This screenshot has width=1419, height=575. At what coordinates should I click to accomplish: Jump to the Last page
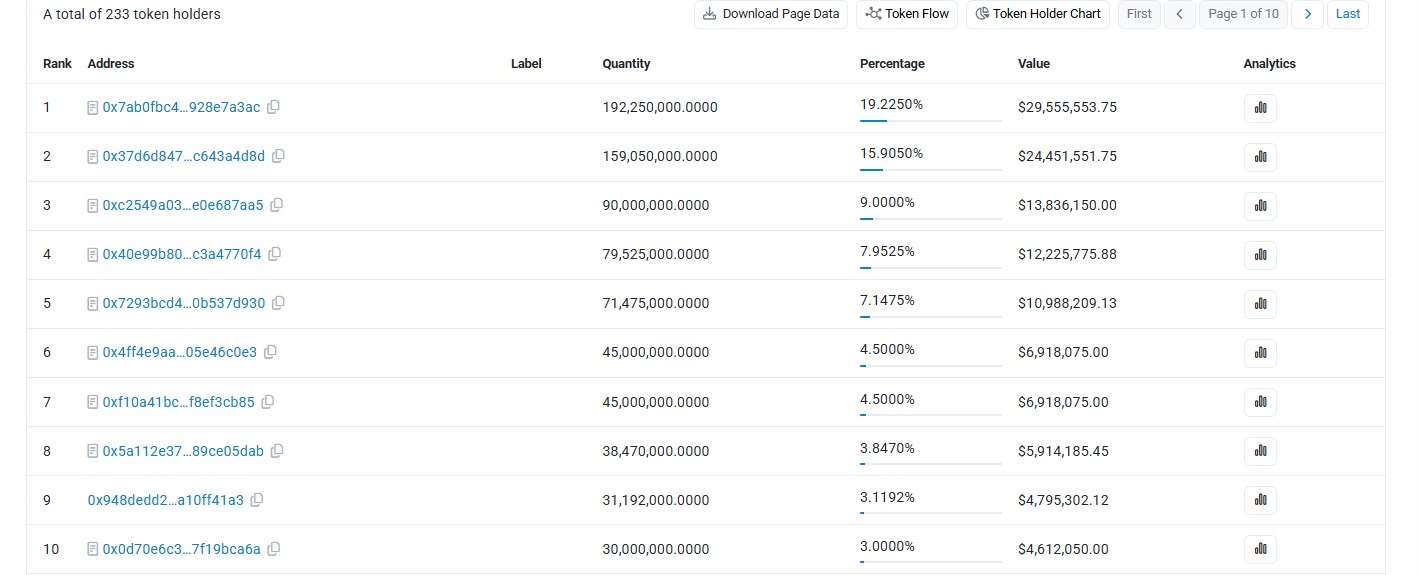point(1348,14)
